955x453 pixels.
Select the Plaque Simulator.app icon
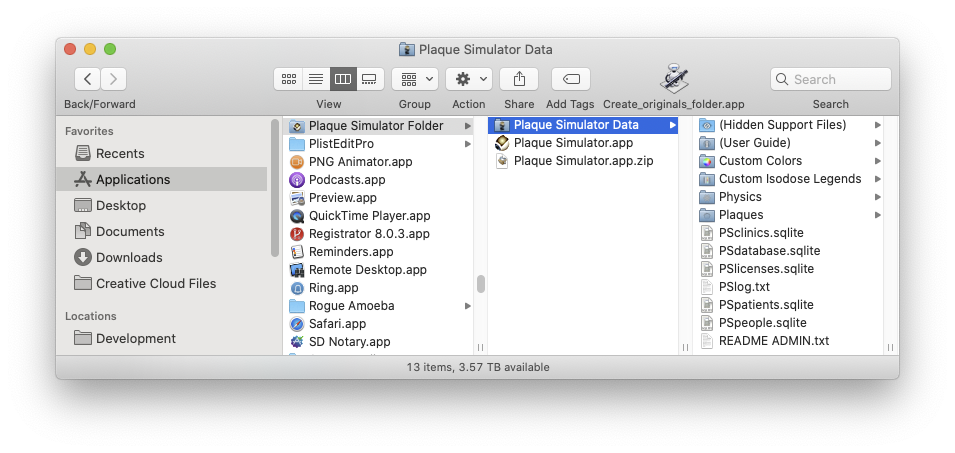coord(502,143)
